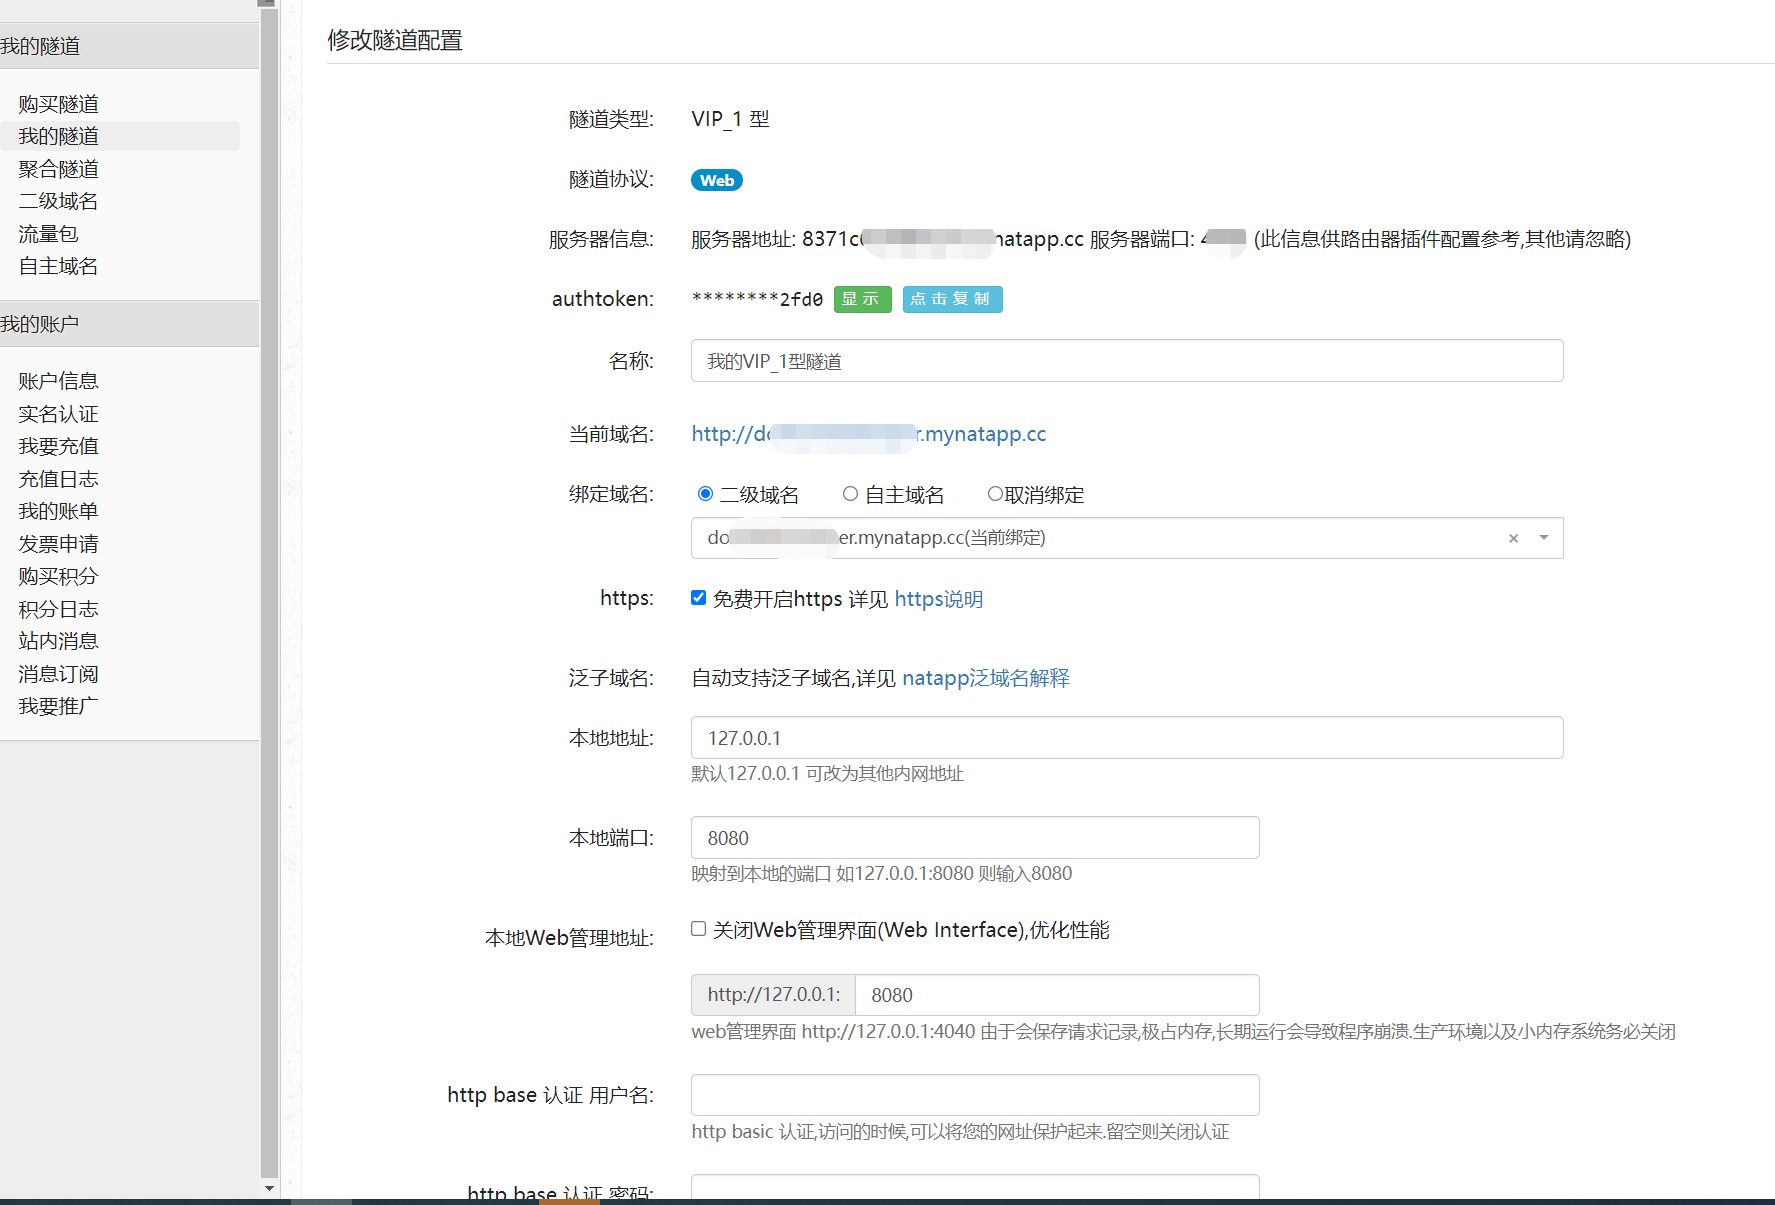Open the bound domain combo box
Viewport: 1775px width, 1205px height.
[x=1127, y=538]
